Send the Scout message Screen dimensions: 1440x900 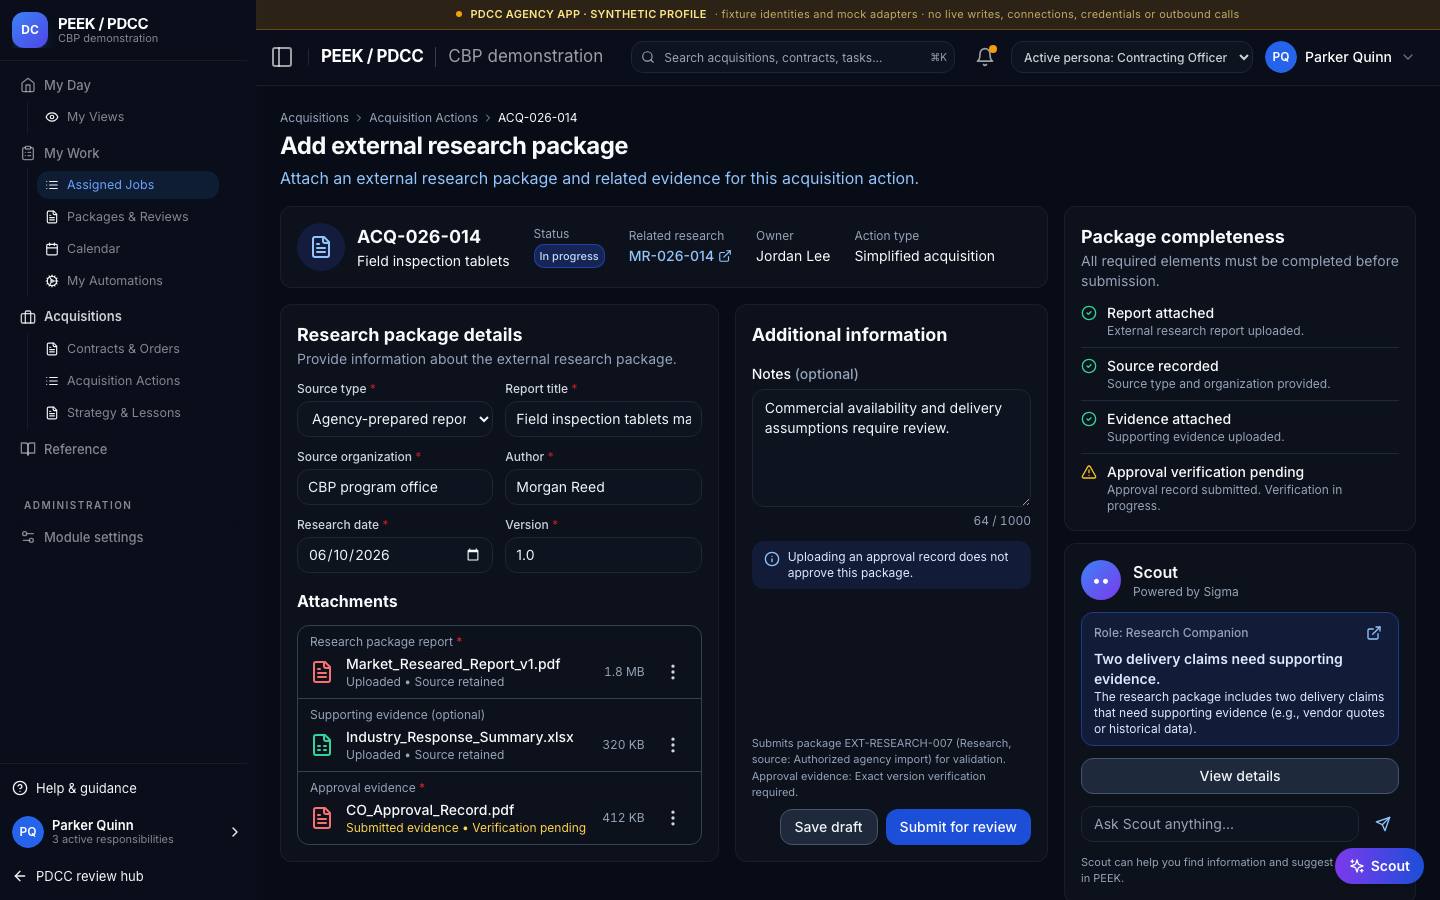(x=1383, y=824)
